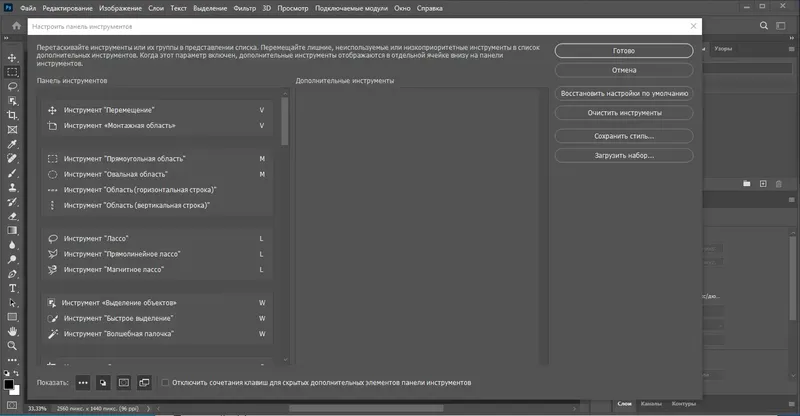800x416 pixels.
Task: Click scroll-down arrow of tools list
Action: (285, 360)
